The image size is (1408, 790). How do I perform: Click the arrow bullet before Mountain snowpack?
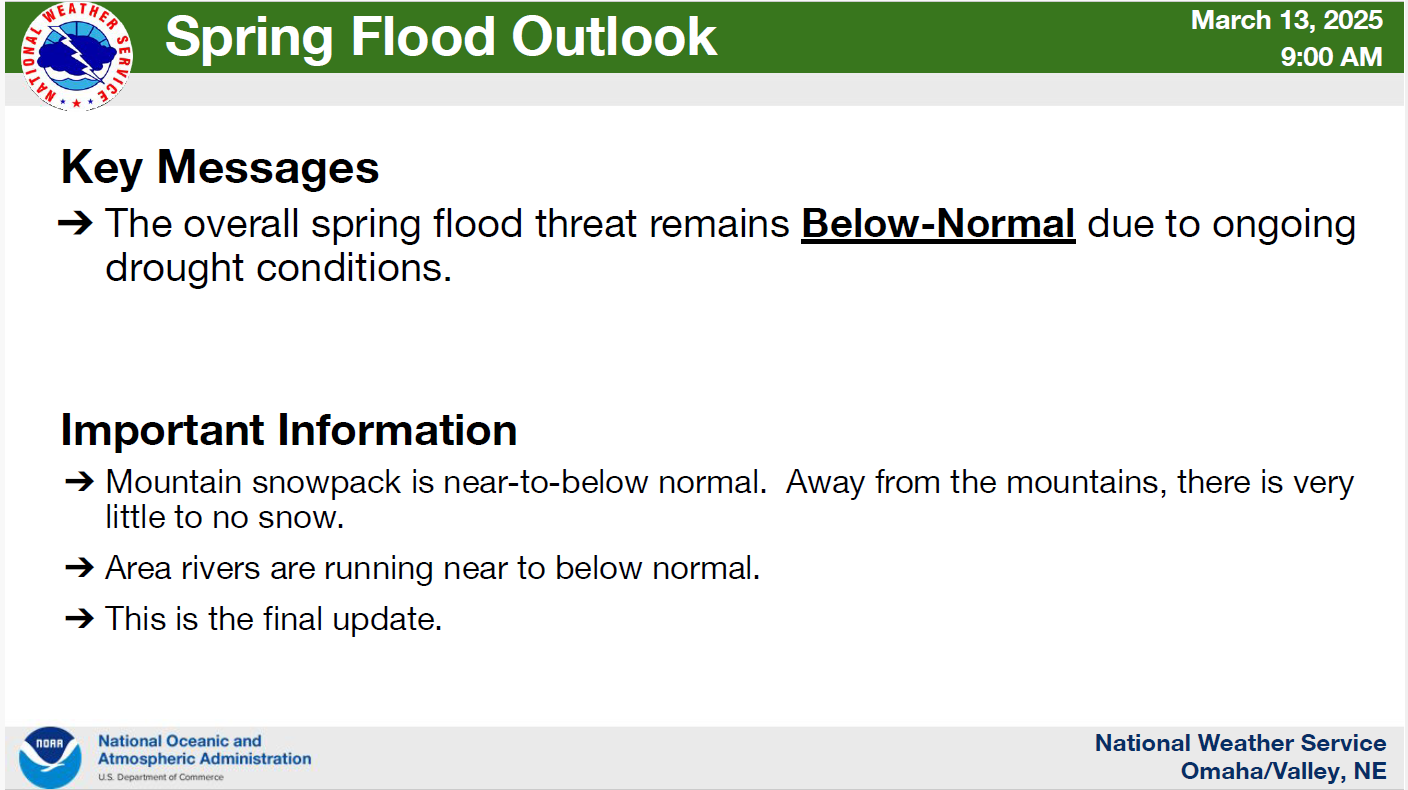point(79,482)
